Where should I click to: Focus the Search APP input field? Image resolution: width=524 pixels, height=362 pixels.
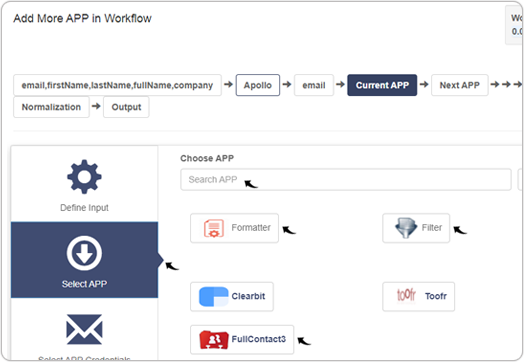click(346, 179)
